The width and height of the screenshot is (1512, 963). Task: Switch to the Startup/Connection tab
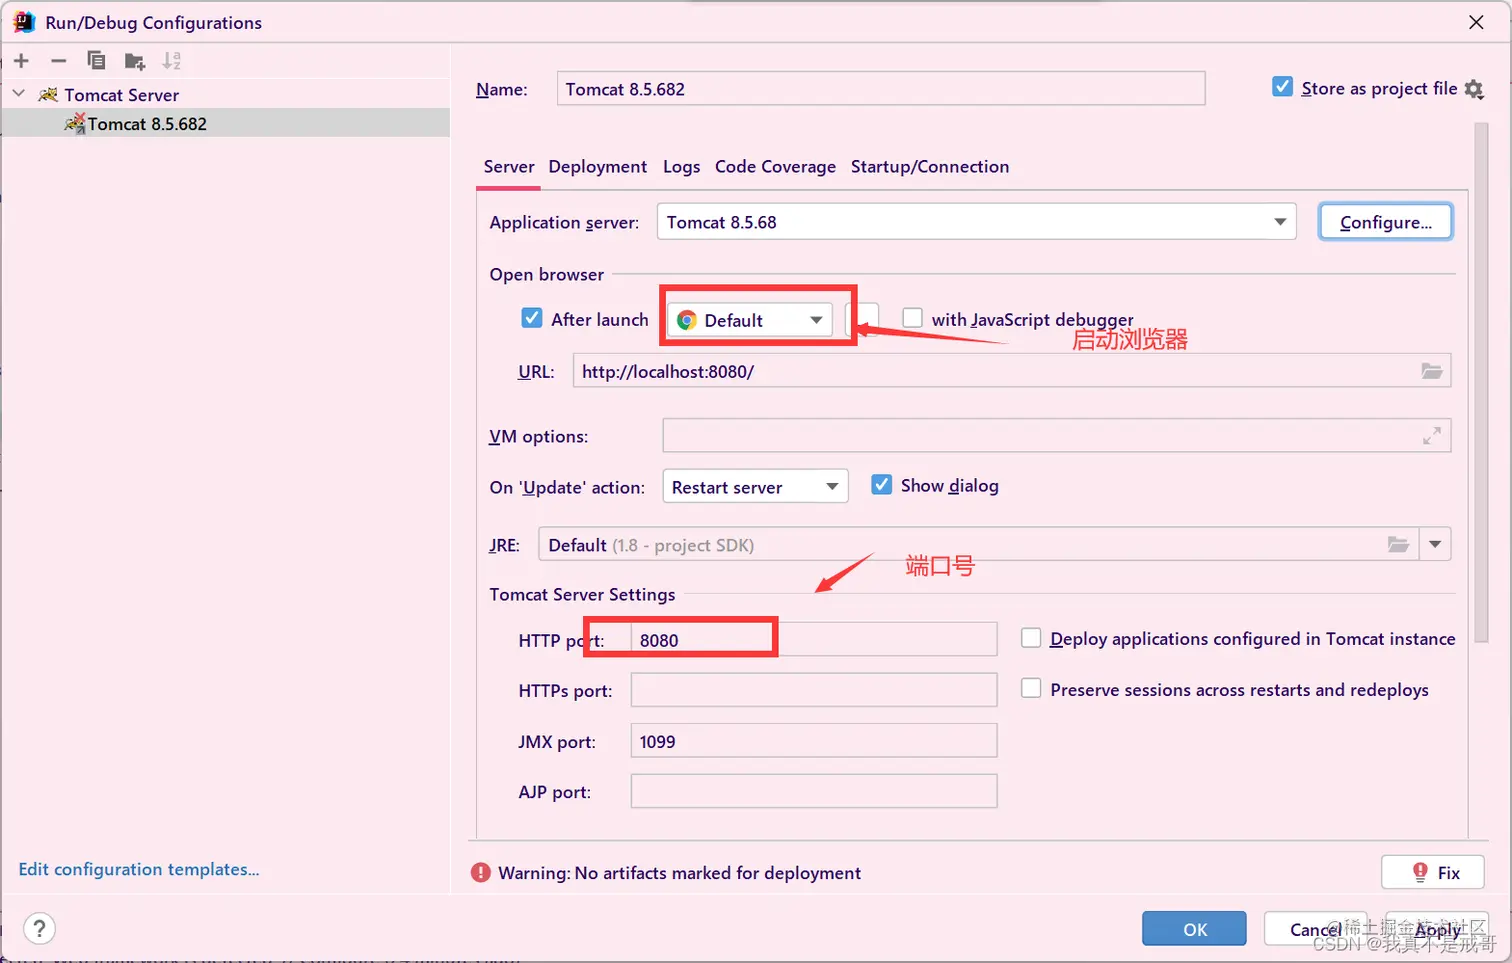tap(930, 167)
